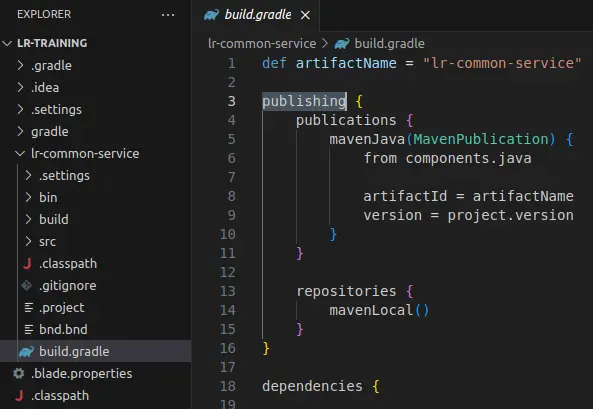Expand the build folder
Viewport: 593px width, 409px height.
pyautogui.click(x=28, y=219)
